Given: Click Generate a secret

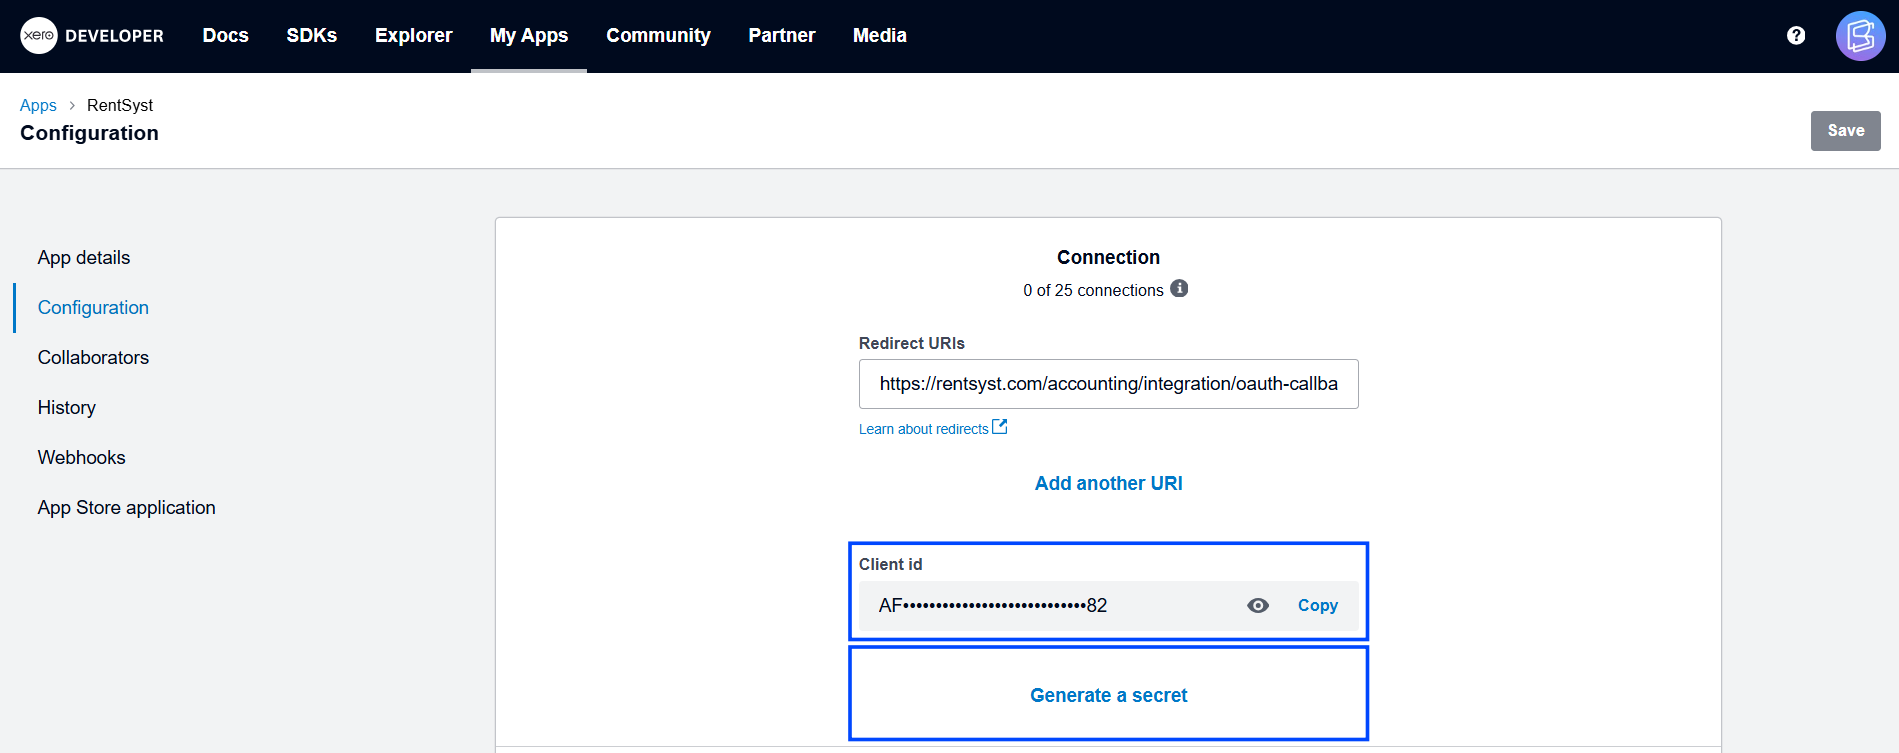Looking at the screenshot, I should (x=1108, y=695).
